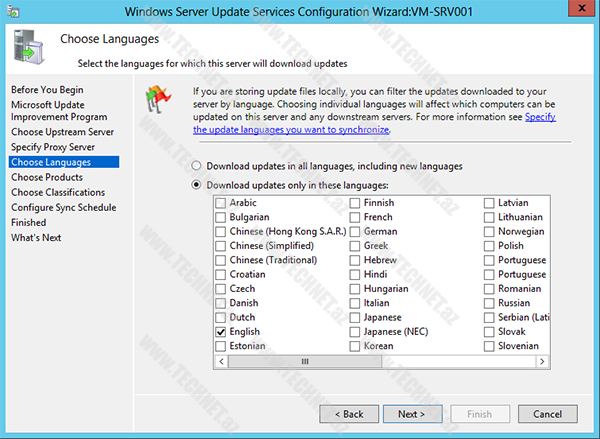Open the What's Next step

click(x=36, y=238)
